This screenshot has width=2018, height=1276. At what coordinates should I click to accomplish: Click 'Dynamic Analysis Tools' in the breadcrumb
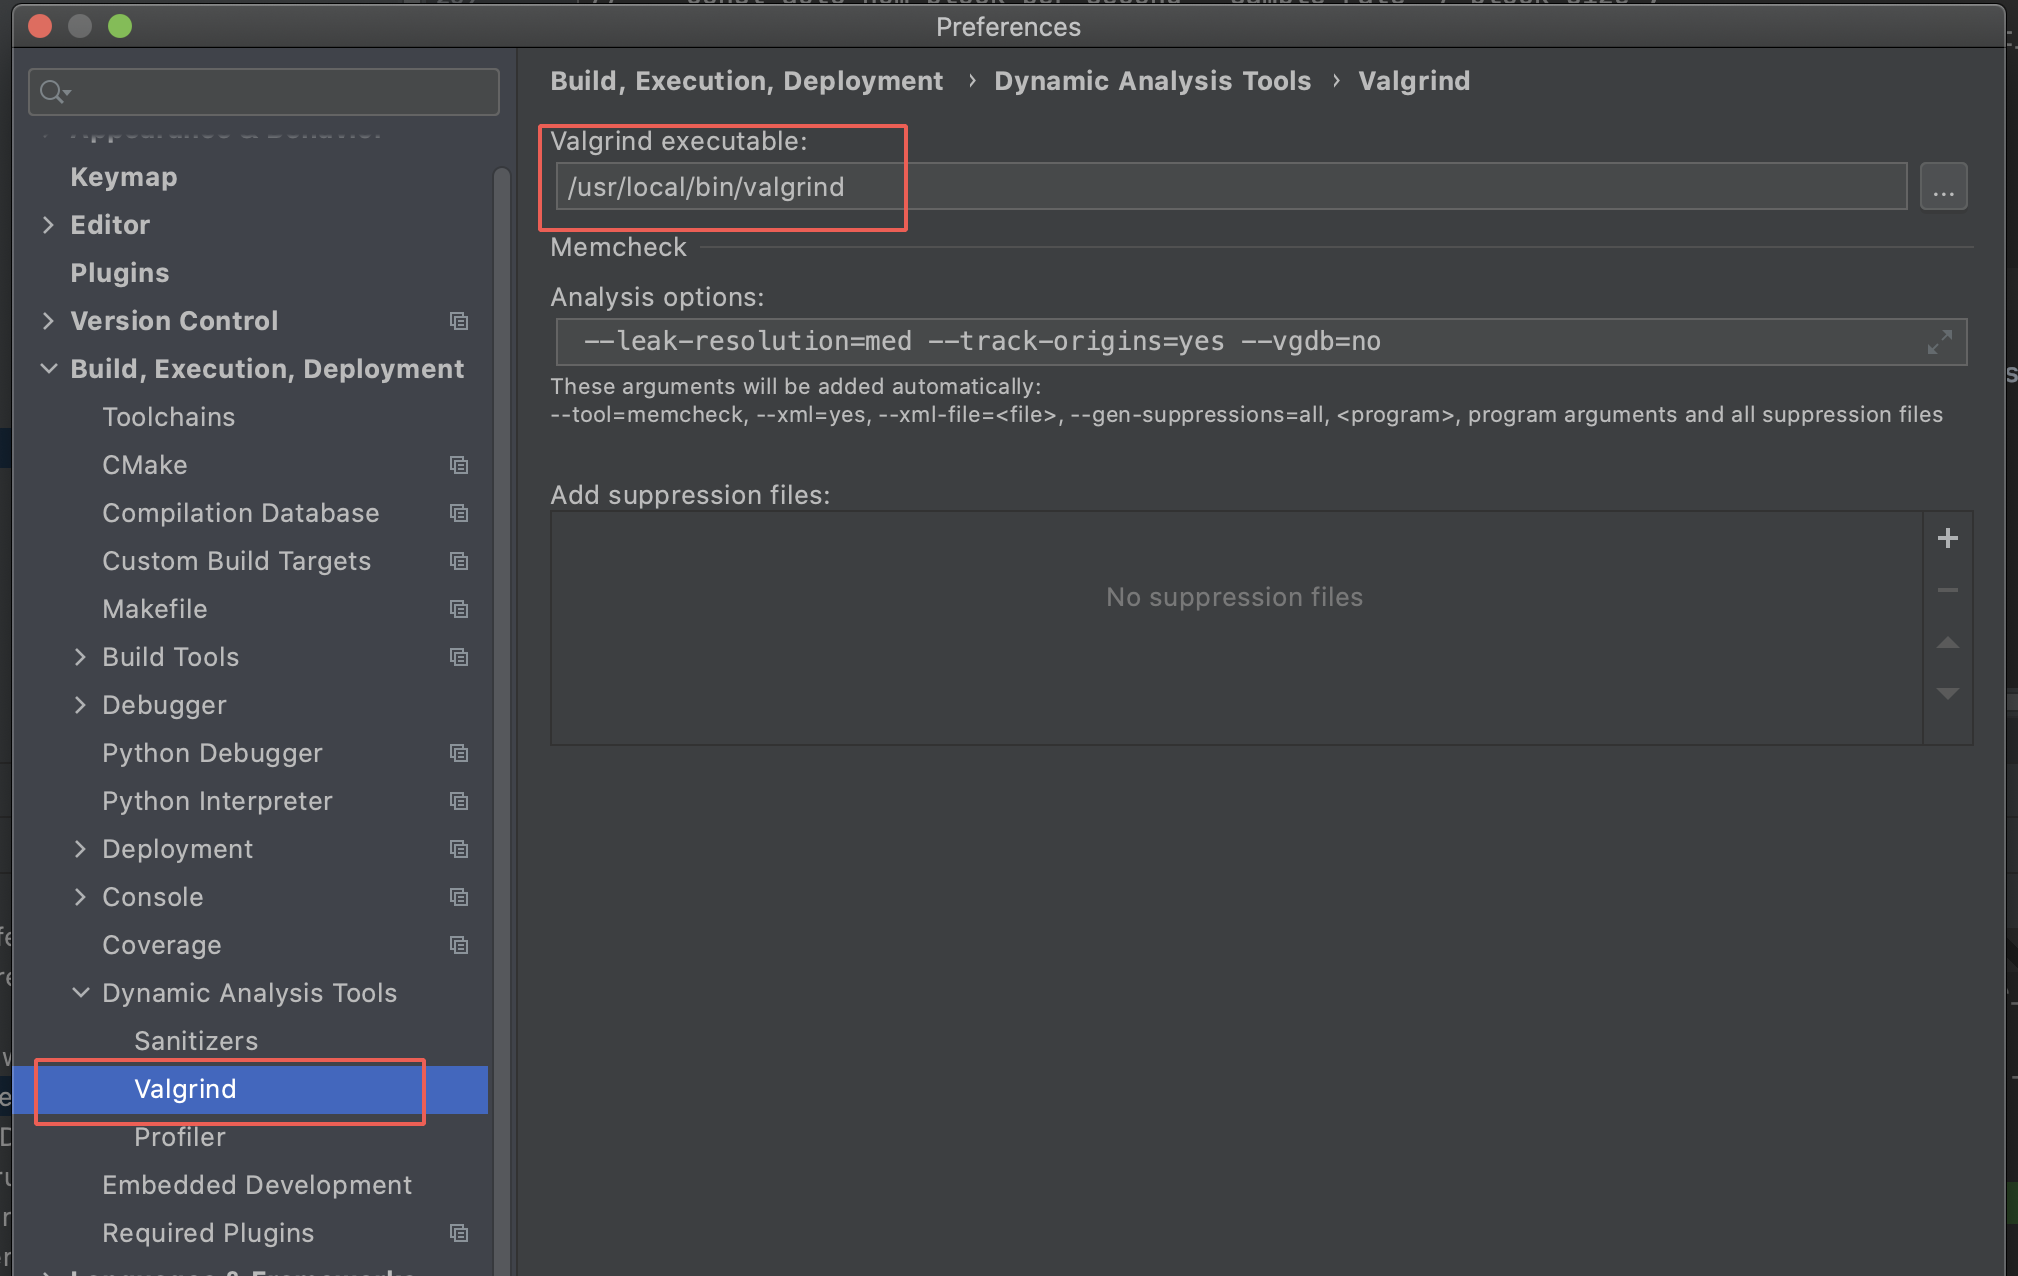tap(1152, 81)
